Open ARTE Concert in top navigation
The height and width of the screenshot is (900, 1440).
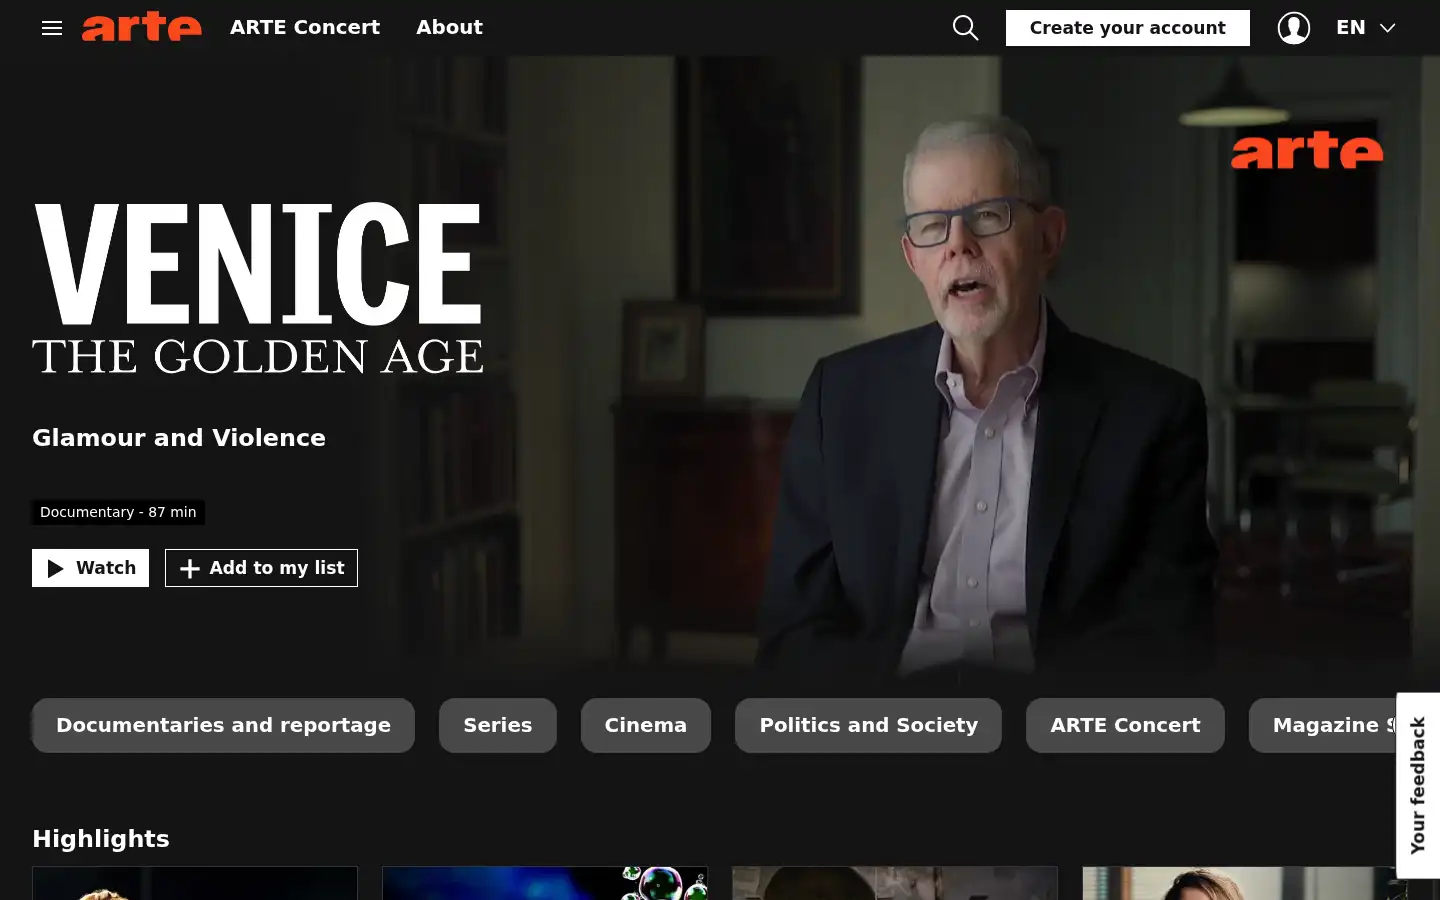(x=305, y=27)
